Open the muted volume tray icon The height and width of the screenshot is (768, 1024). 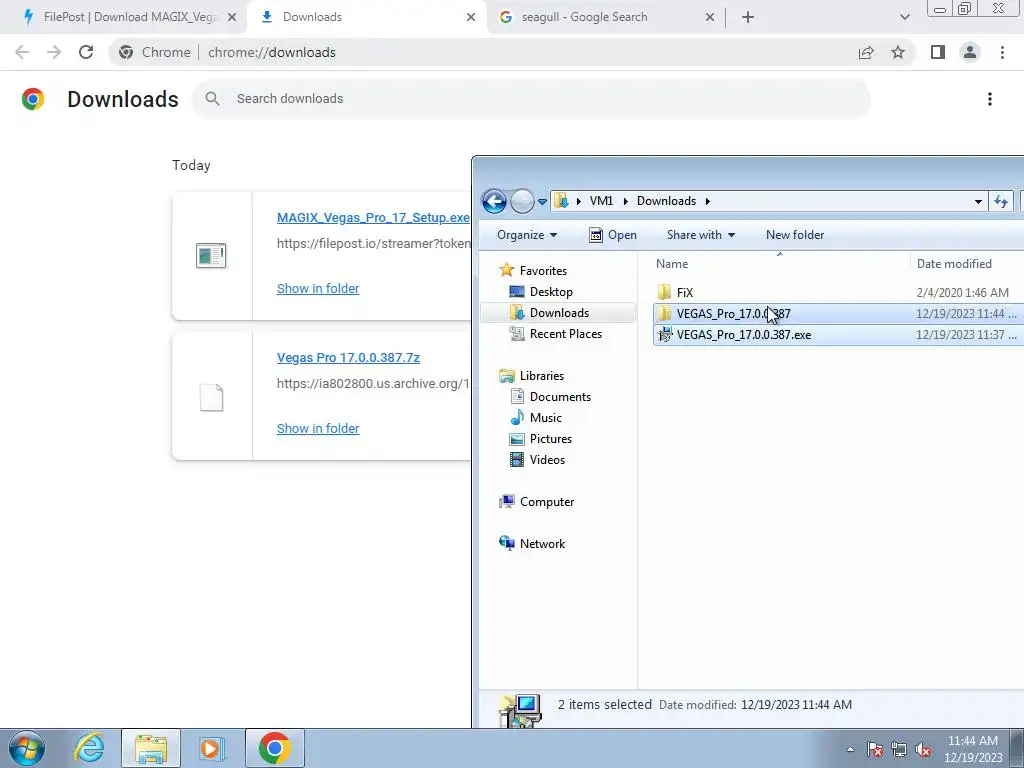(x=923, y=749)
